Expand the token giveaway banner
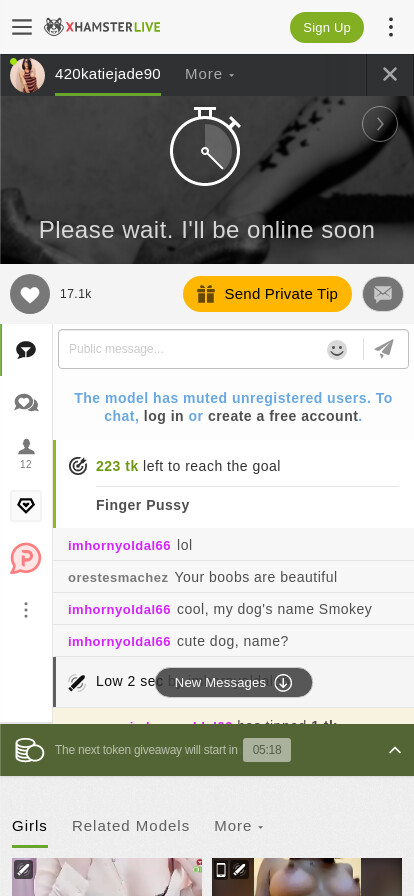 tap(395, 750)
